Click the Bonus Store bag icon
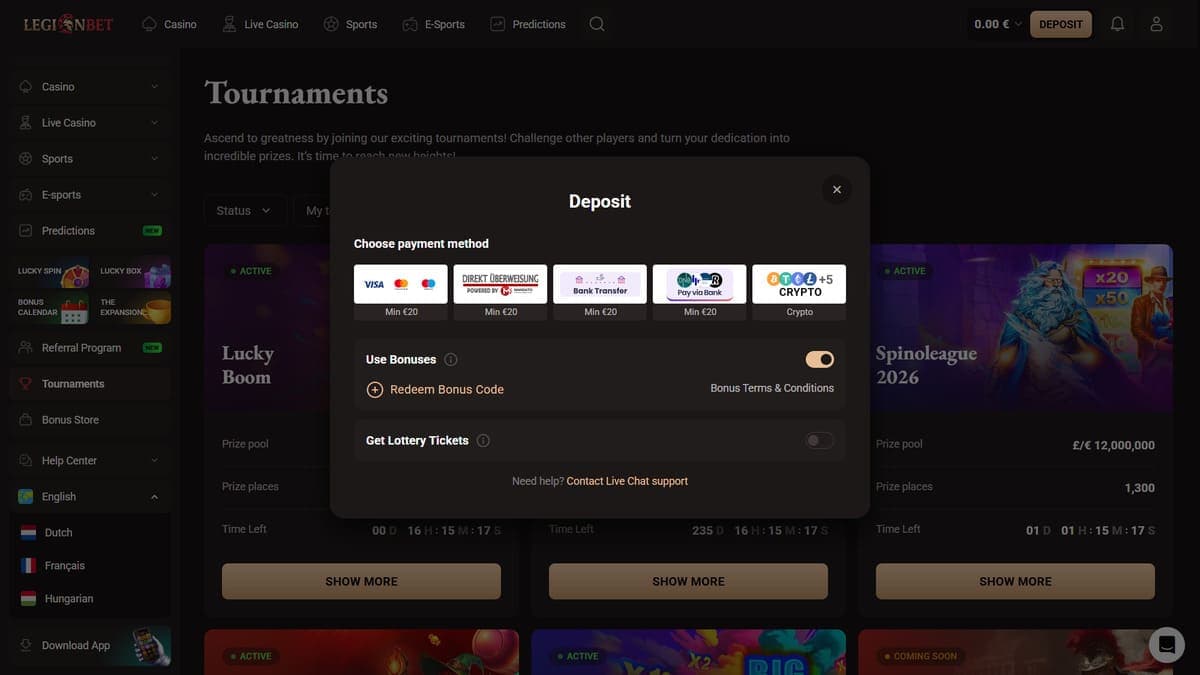 click(x=26, y=420)
